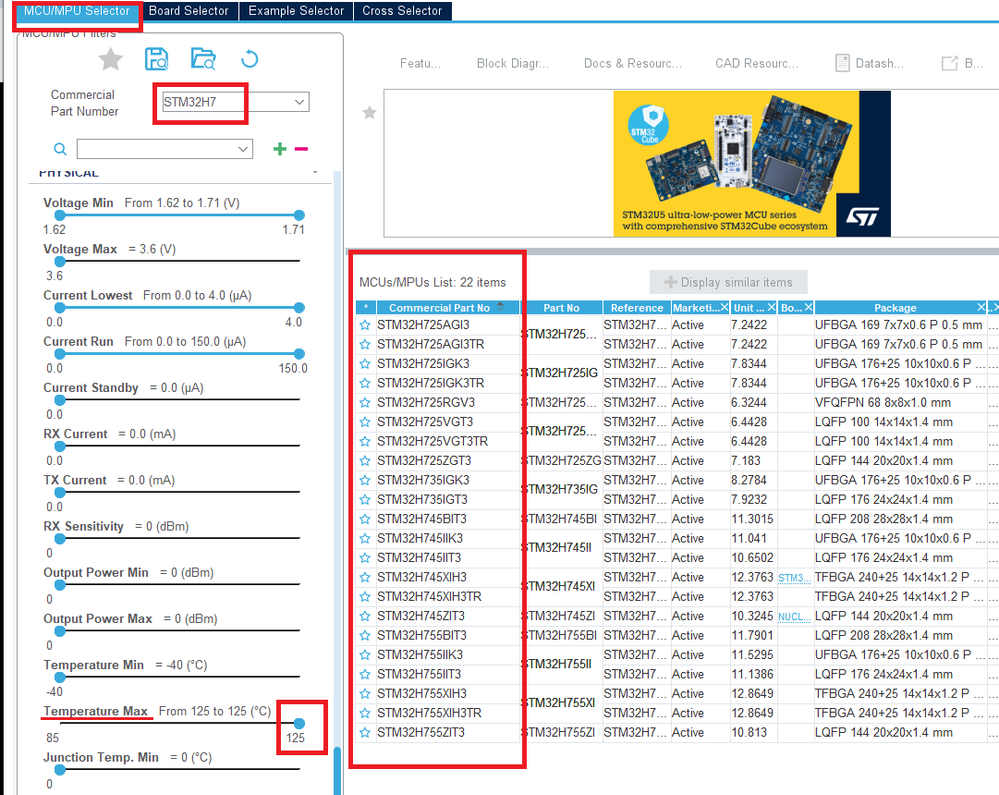Click the load saved search folder icon

[x=203, y=59]
